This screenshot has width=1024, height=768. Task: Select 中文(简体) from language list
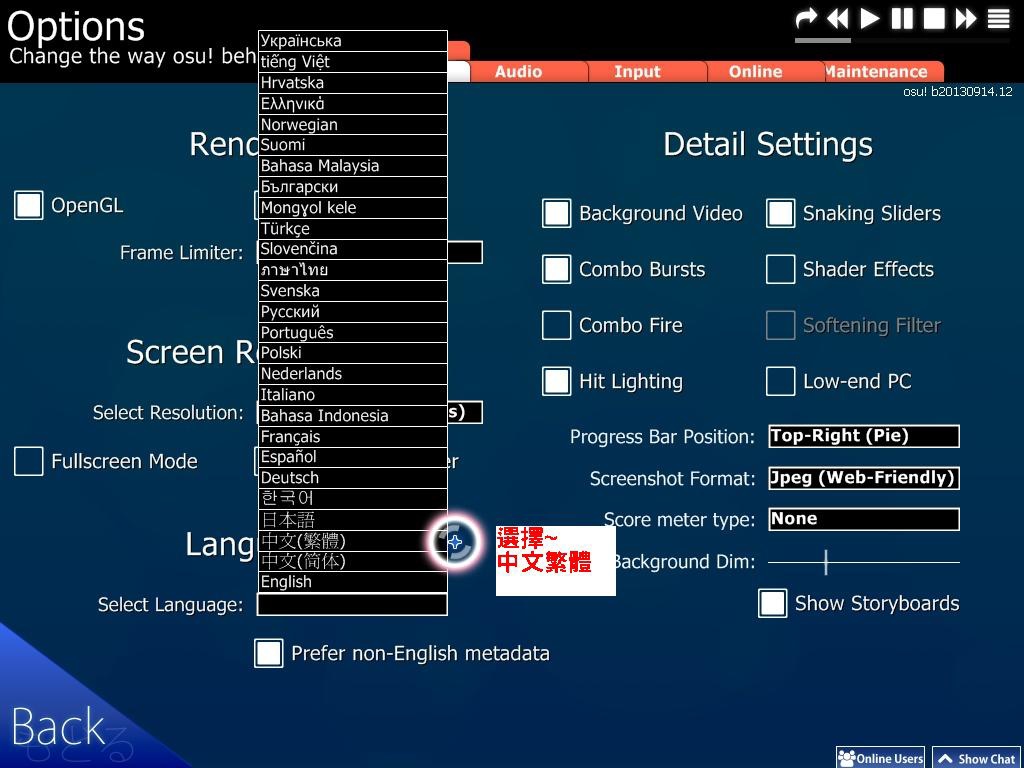353,561
